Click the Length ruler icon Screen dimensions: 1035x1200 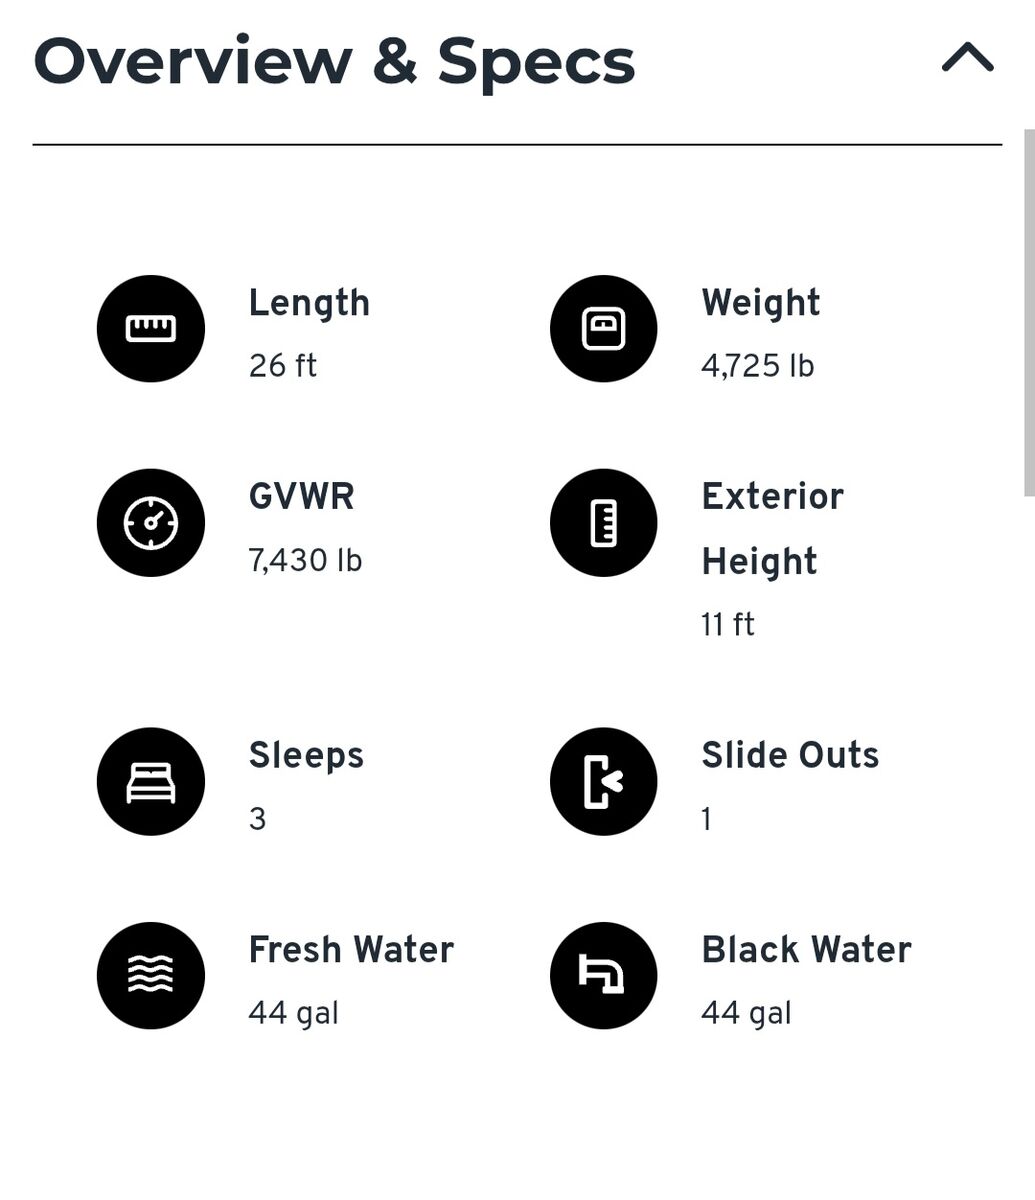[151, 329]
